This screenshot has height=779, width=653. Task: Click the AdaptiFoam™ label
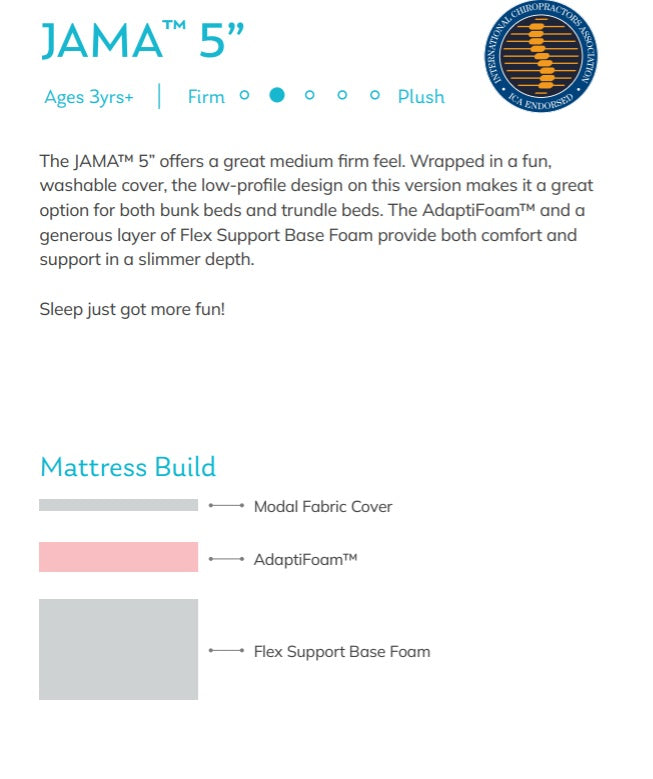coord(305,559)
